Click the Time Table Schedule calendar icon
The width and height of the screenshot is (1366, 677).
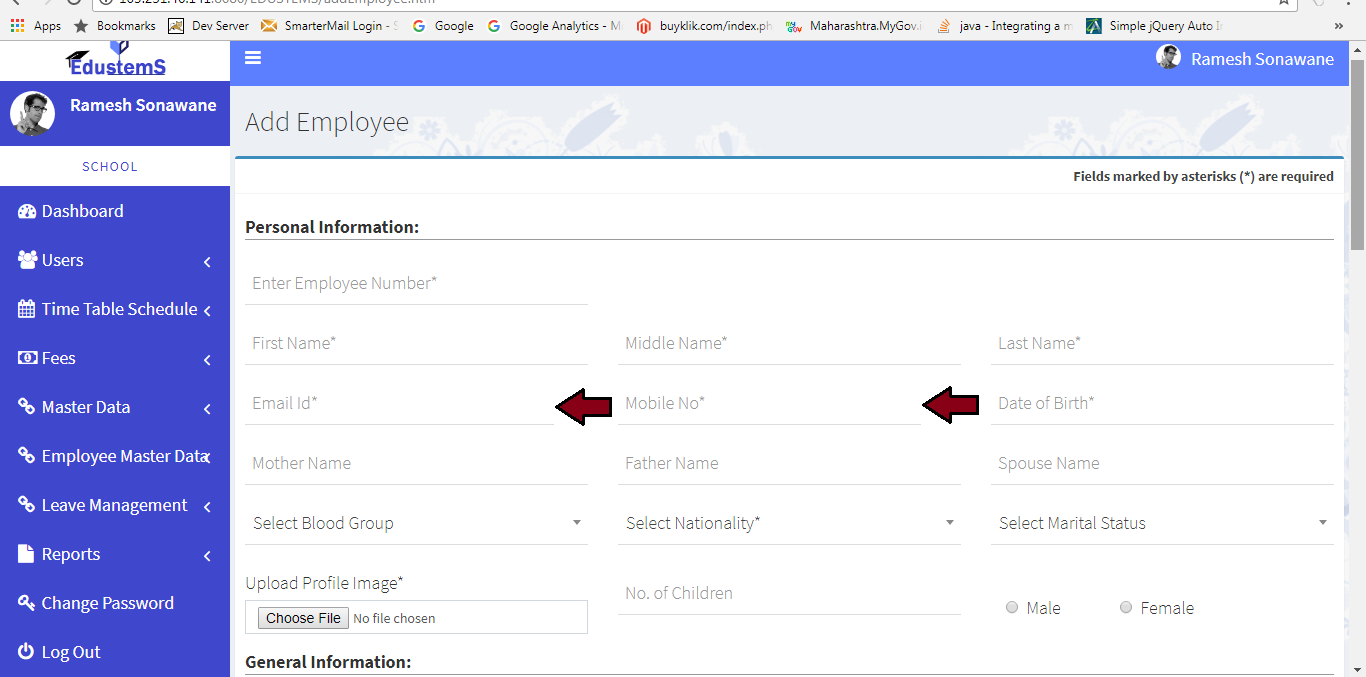click(27, 309)
